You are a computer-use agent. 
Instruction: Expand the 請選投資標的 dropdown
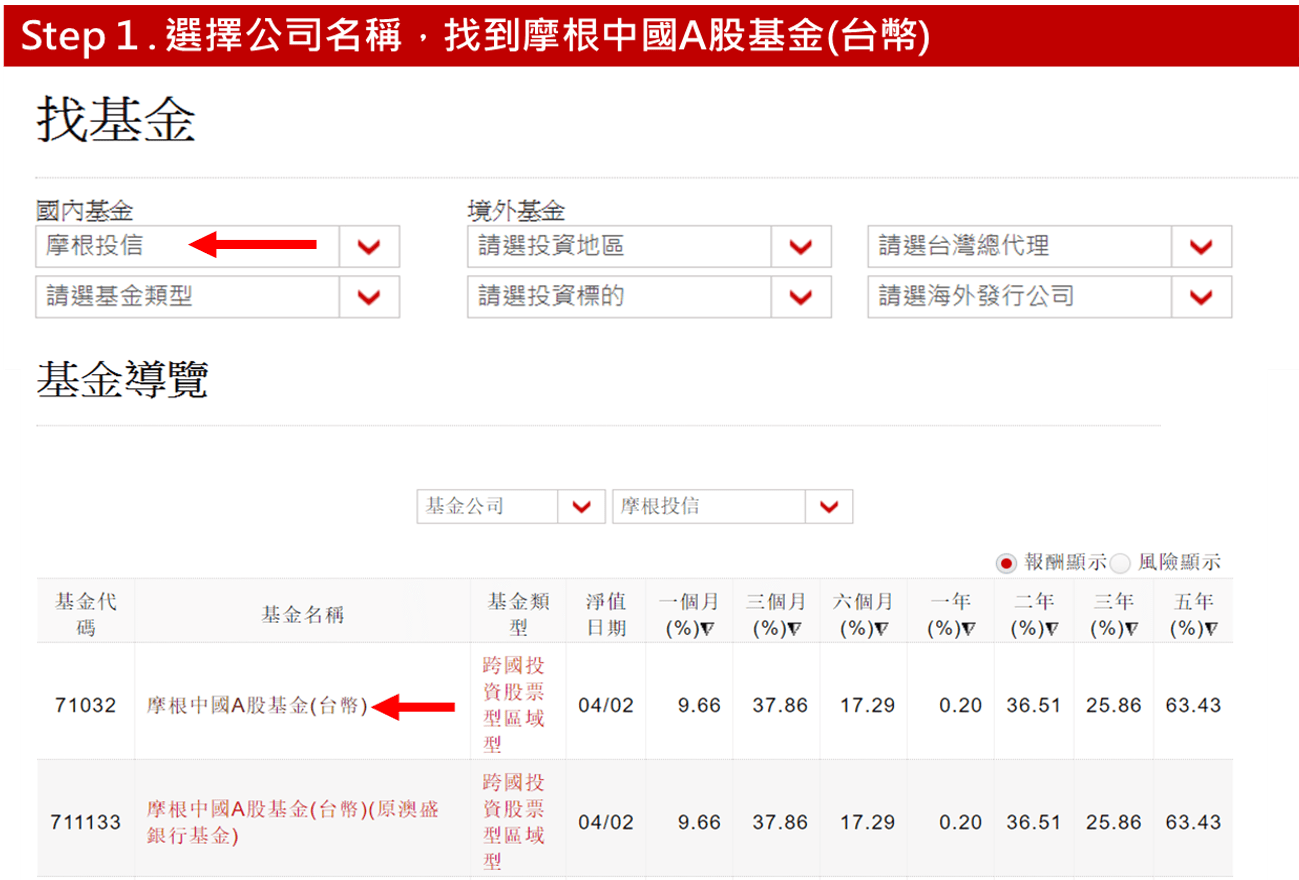click(801, 297)
